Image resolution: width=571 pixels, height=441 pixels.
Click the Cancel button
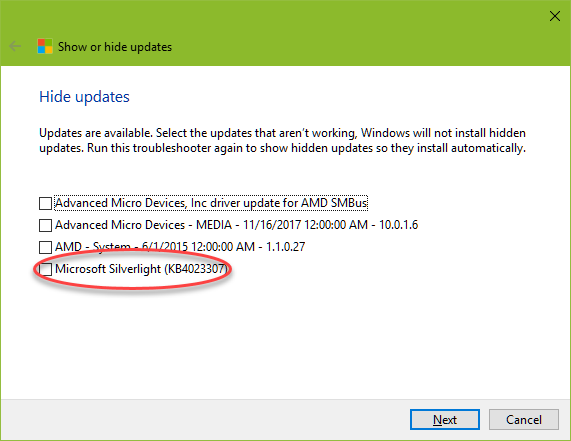[524, 420]
